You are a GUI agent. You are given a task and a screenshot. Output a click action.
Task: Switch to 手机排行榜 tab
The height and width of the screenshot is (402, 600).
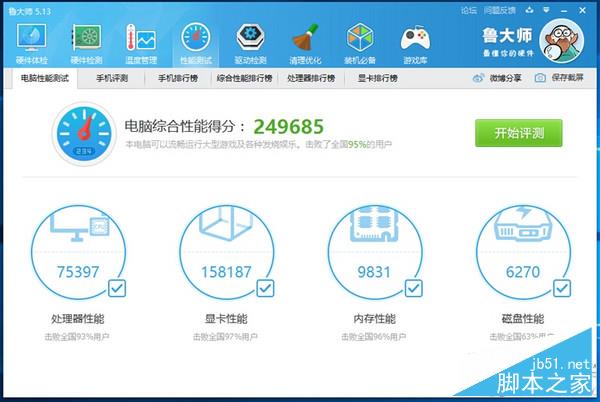(178, 78)
